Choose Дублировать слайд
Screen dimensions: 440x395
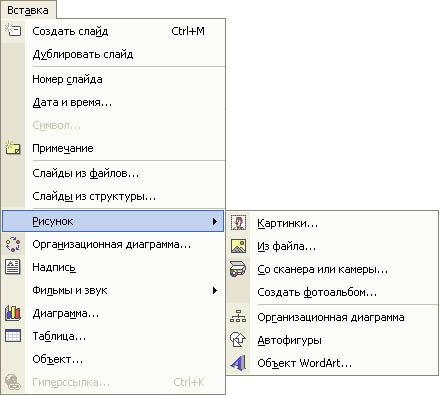tap(113, 54)
